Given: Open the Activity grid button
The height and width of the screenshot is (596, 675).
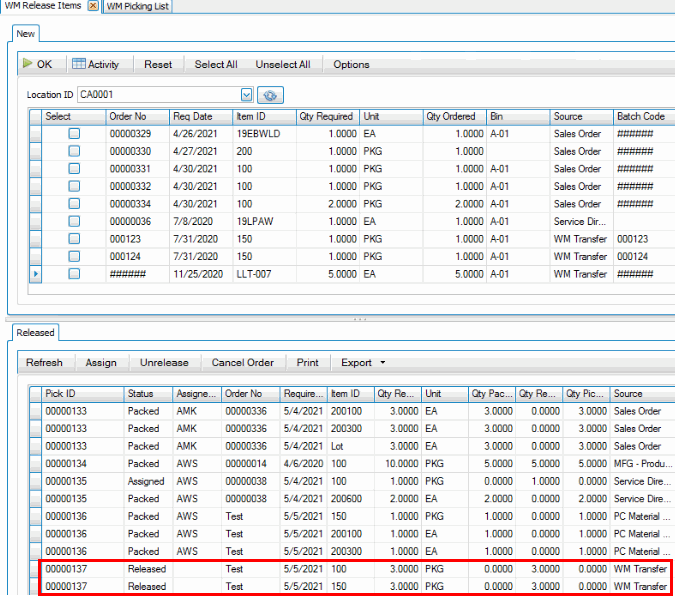Looking at the screenshot, I should (96, 64).
